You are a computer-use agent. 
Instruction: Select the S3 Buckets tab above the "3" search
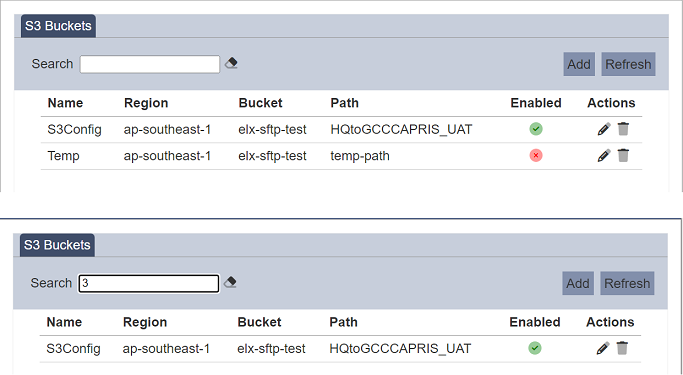coord(57,245)
